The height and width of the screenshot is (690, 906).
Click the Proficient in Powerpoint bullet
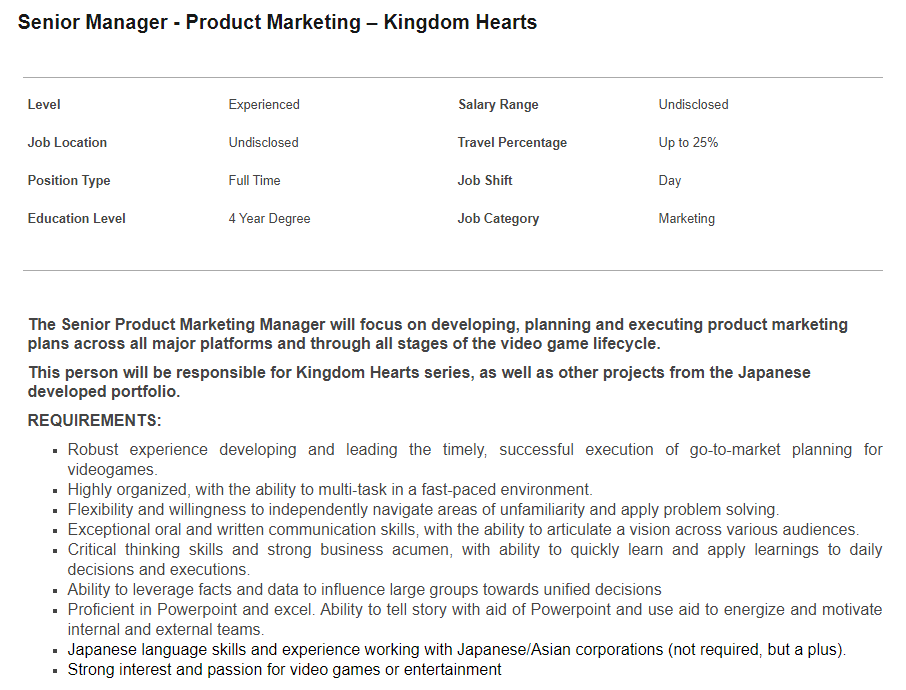pyautogui.click(x=475, y=619)
